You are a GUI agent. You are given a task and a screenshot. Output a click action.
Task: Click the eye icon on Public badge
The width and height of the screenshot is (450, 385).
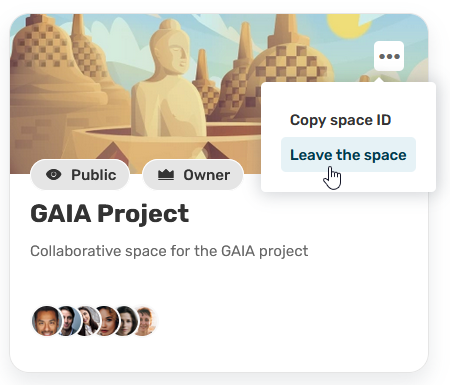(54, 174)
